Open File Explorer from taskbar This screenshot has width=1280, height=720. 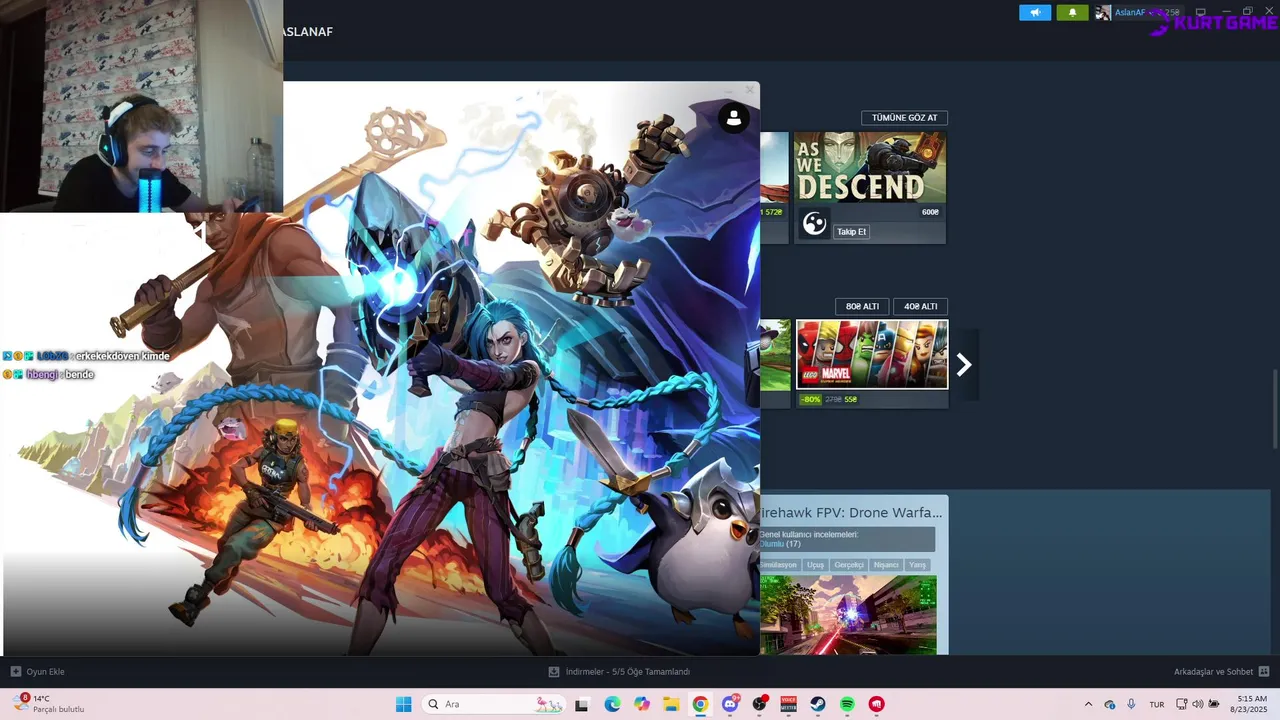[x=671, y=704]
